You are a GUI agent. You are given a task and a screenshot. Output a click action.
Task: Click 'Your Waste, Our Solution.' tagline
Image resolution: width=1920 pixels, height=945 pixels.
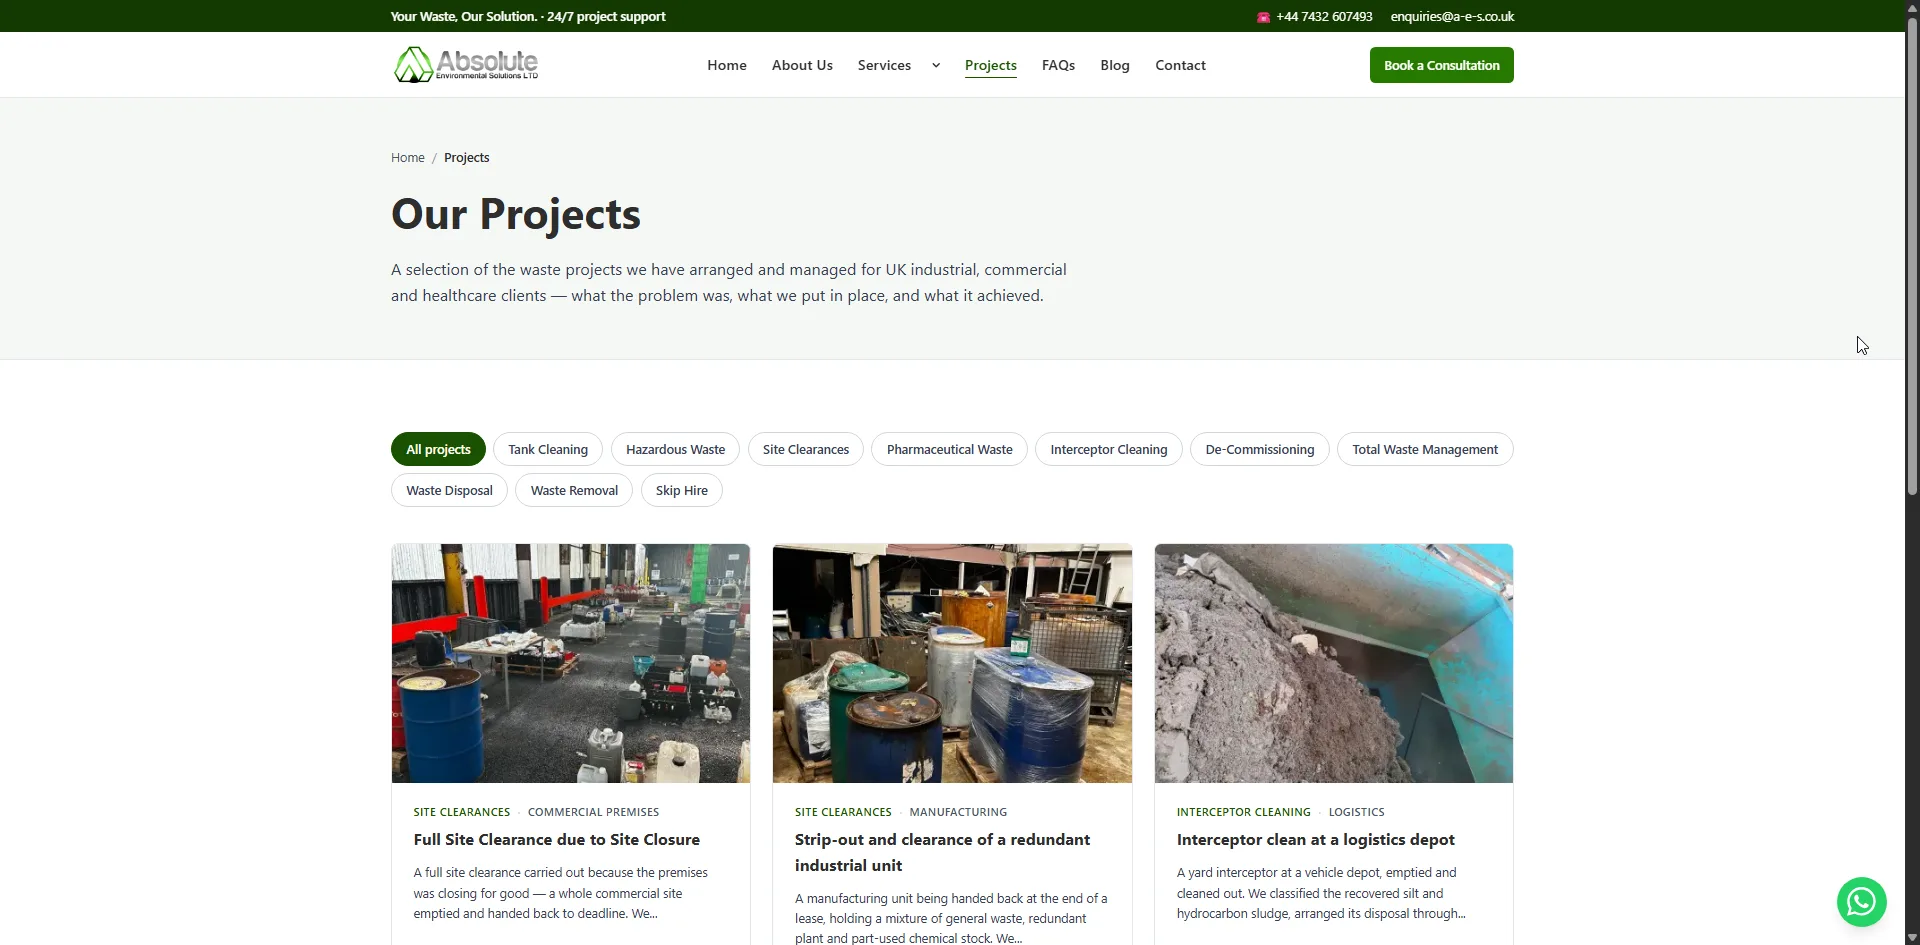464,17
